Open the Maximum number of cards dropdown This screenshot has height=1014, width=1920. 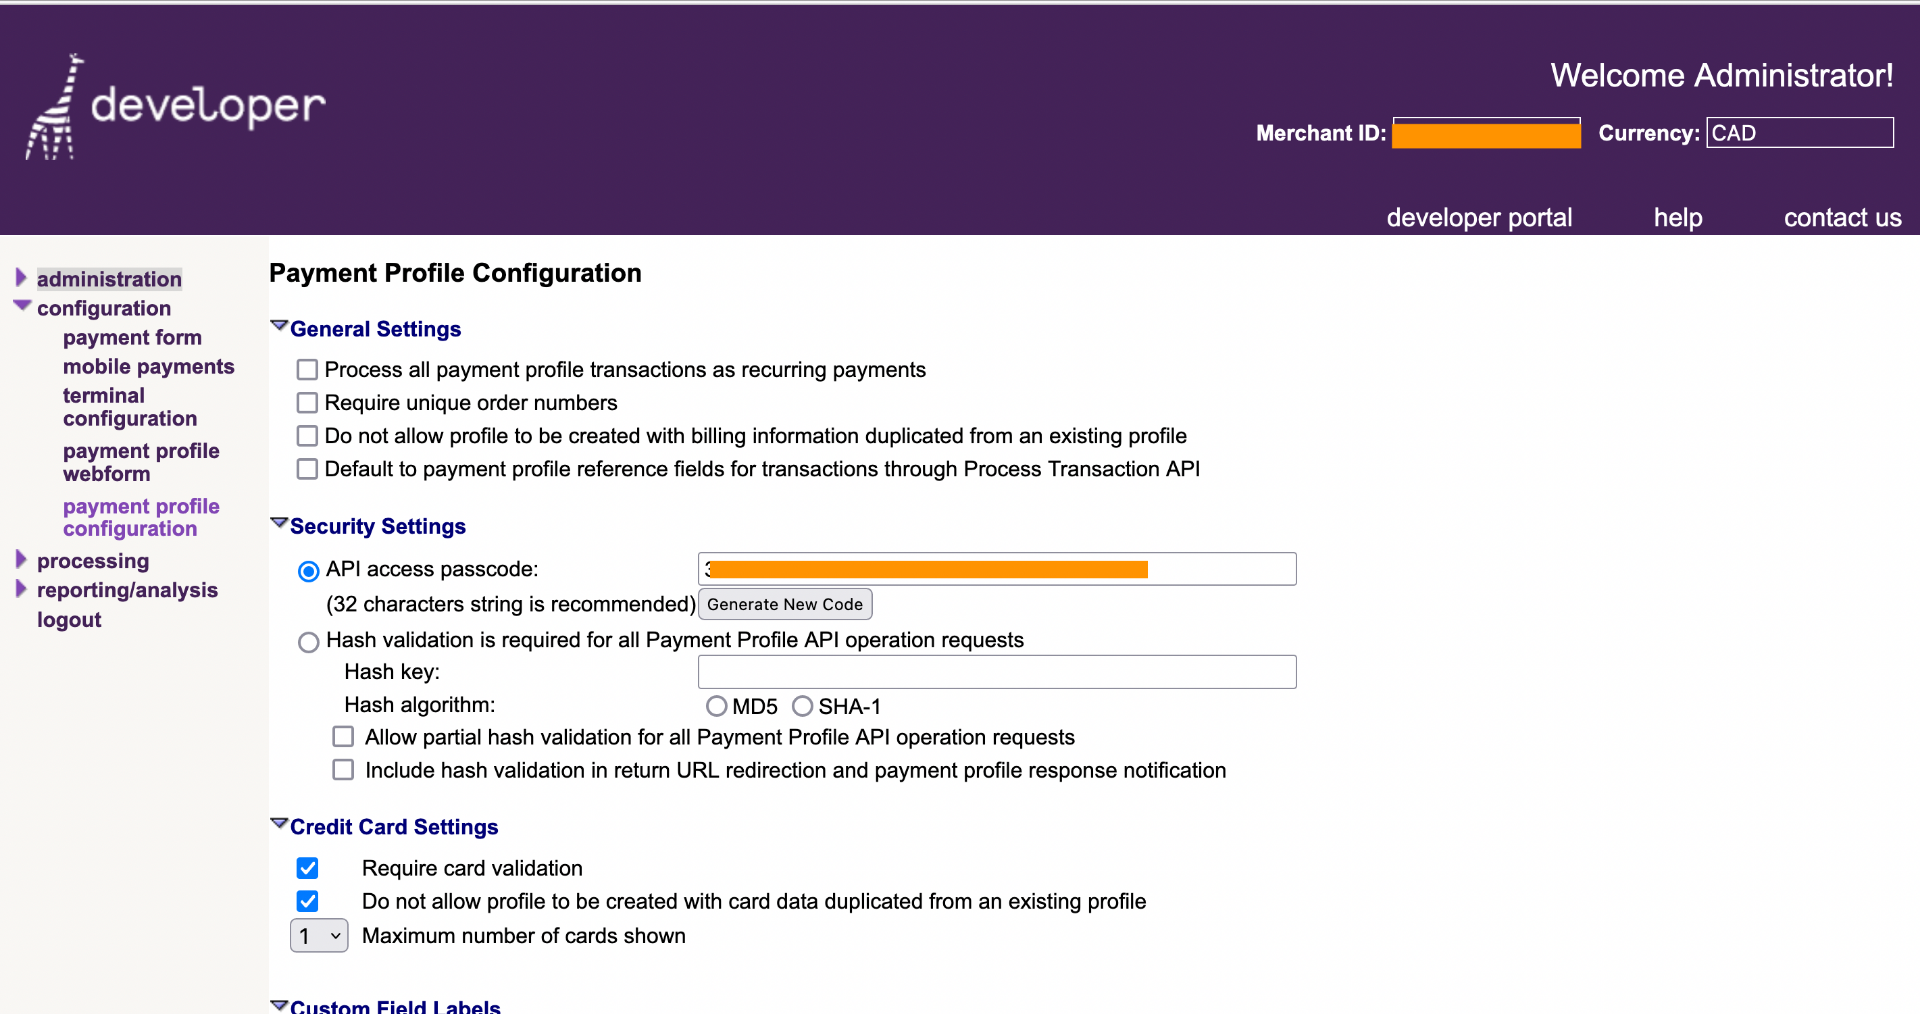click(319, 936)
